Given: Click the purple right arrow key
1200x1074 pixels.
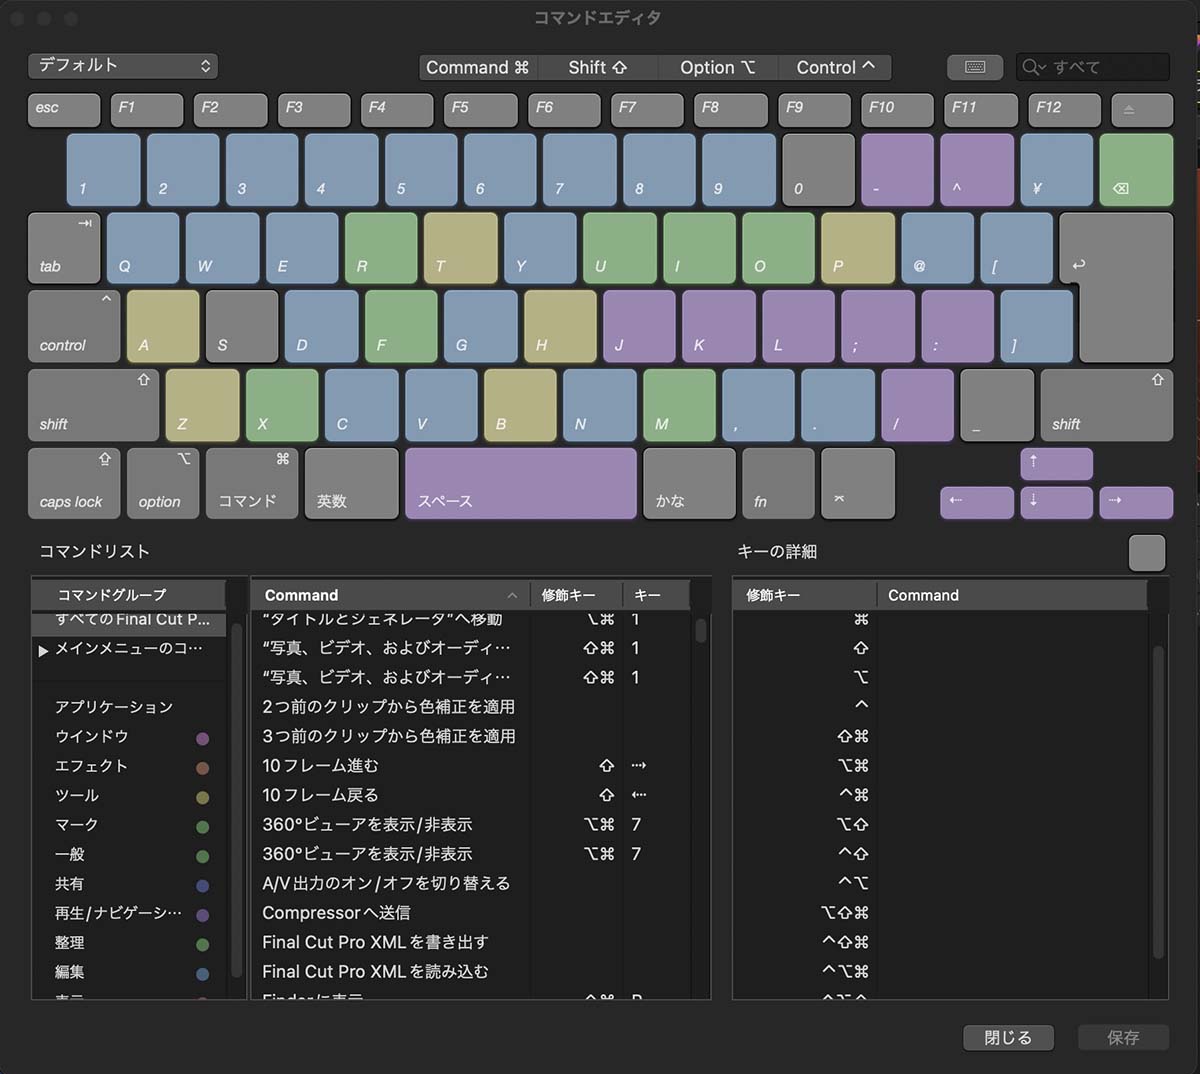Looking at the screenshot, I should [1136, 502].
